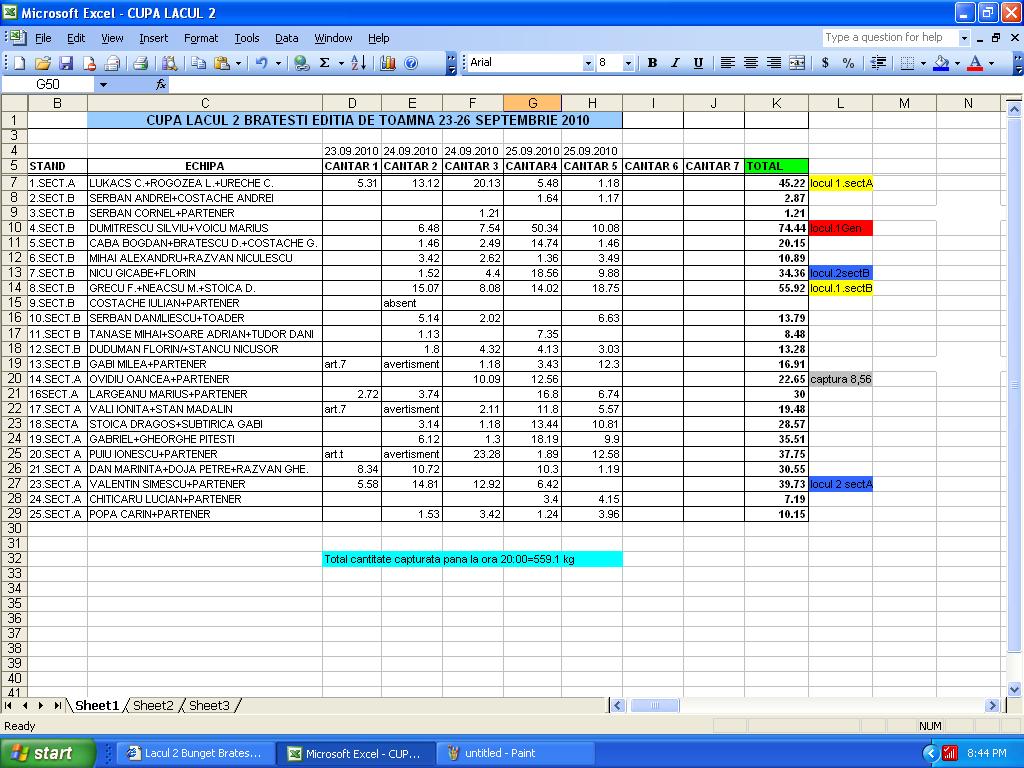
Task: Click the AutoSum sigma icon
Action: coord(324,63)
